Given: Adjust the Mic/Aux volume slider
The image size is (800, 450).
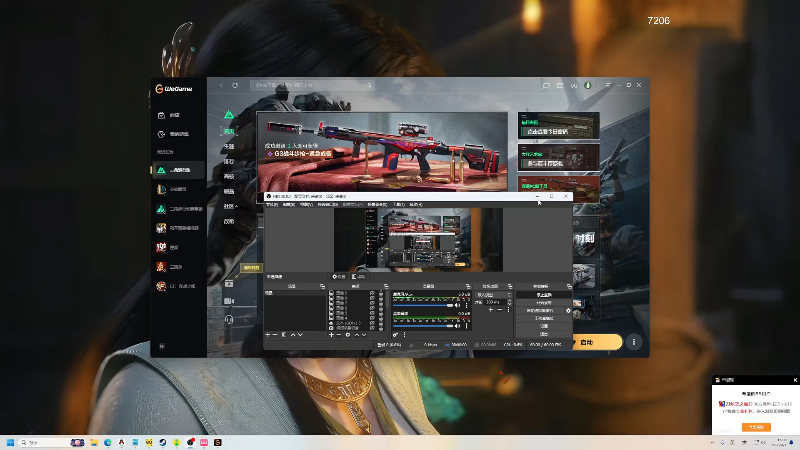Looking at the screenshot, I should click(x=423, y=305).
